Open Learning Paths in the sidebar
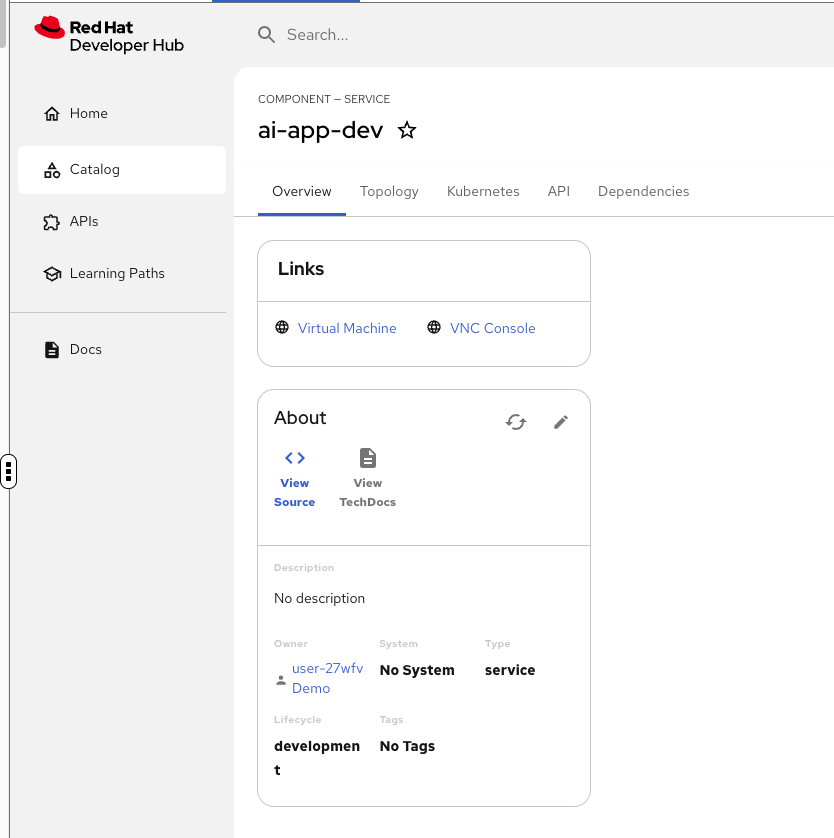Screen dimensions: 834x838 click(x=117, y=274)
